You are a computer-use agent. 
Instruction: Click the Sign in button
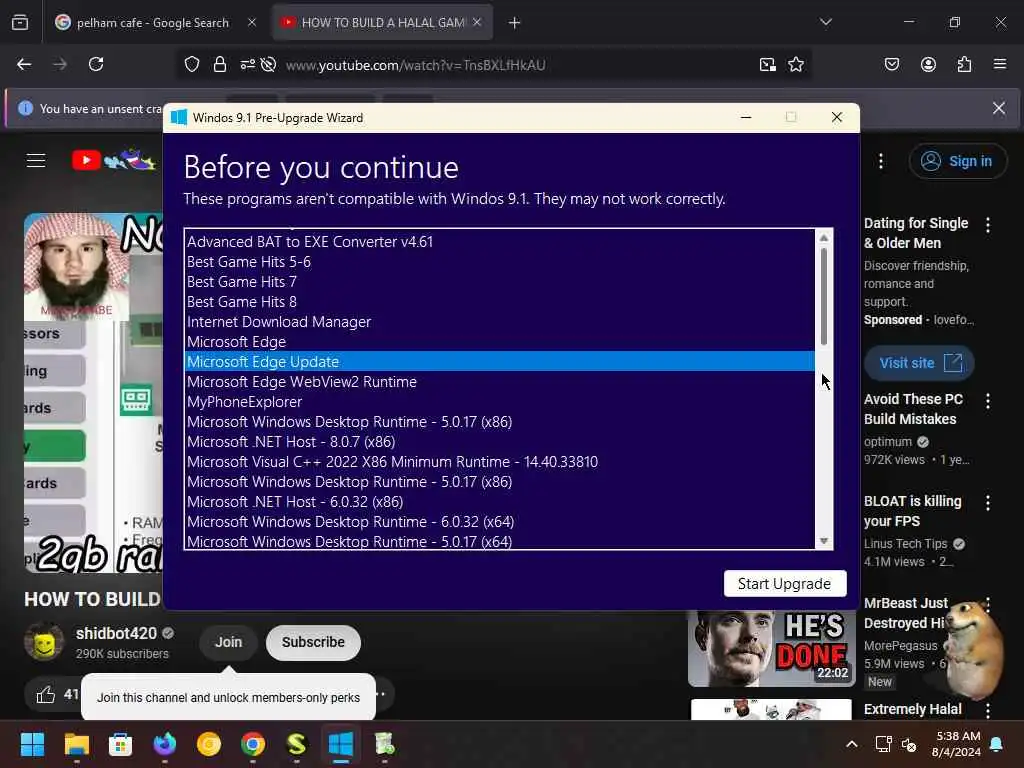[958, 161]
